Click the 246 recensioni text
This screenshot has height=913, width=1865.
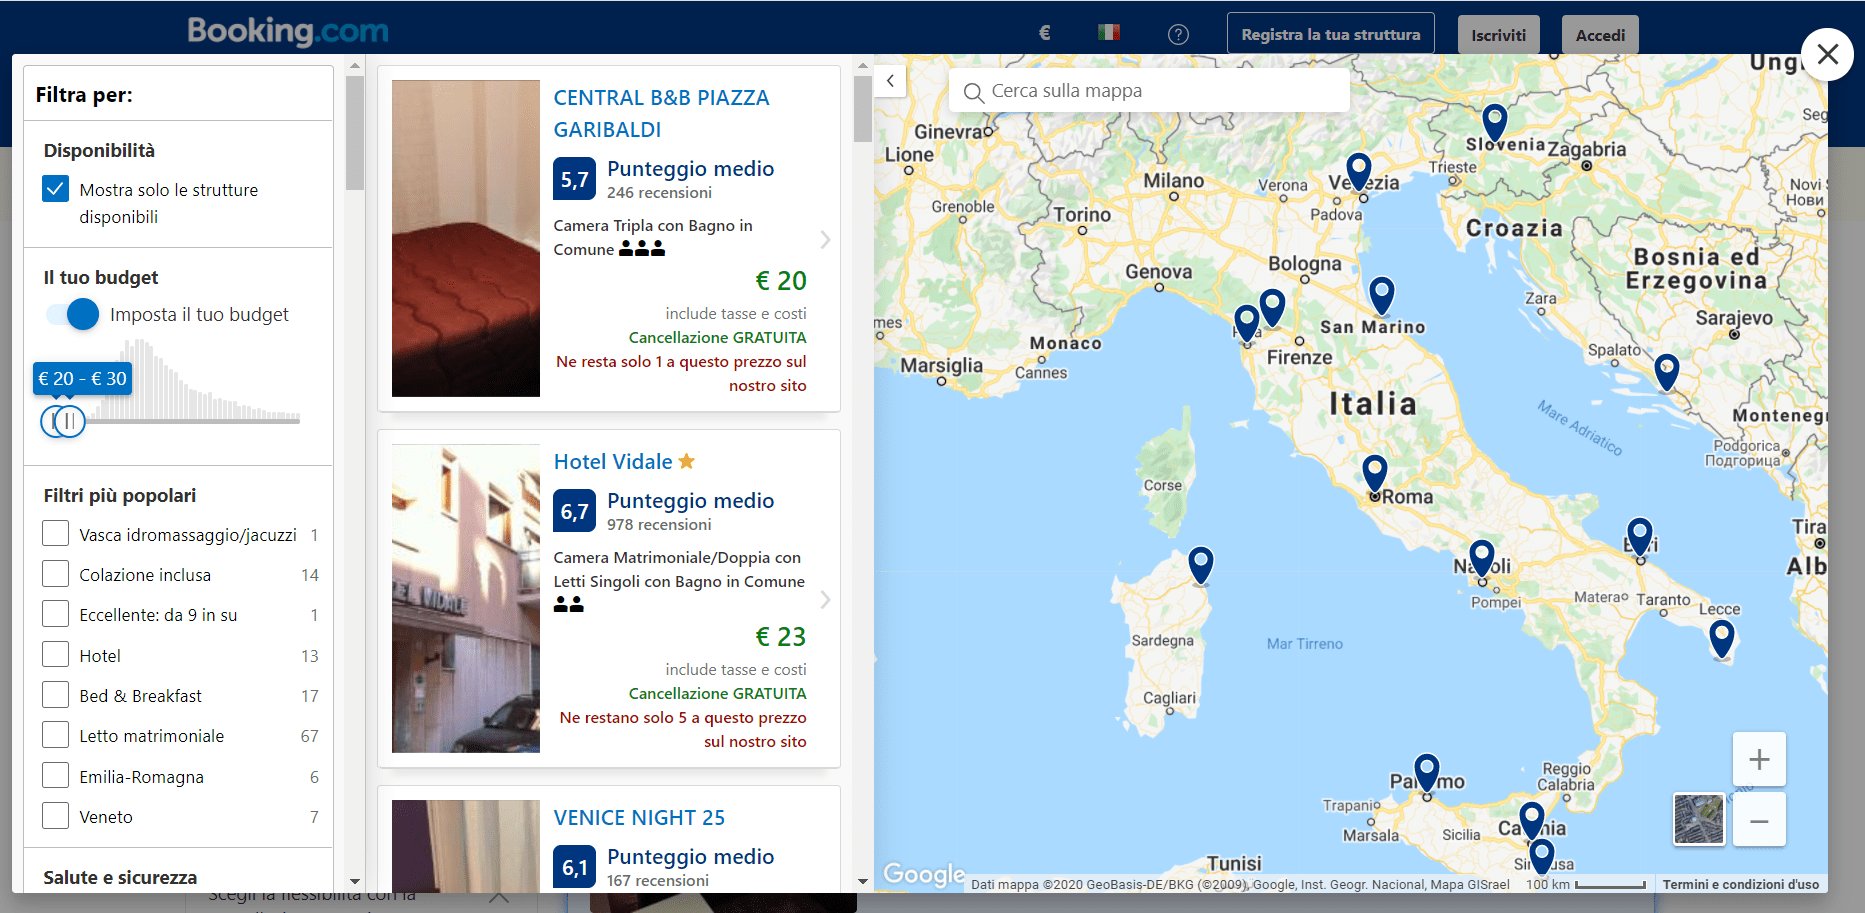[659, 193]
